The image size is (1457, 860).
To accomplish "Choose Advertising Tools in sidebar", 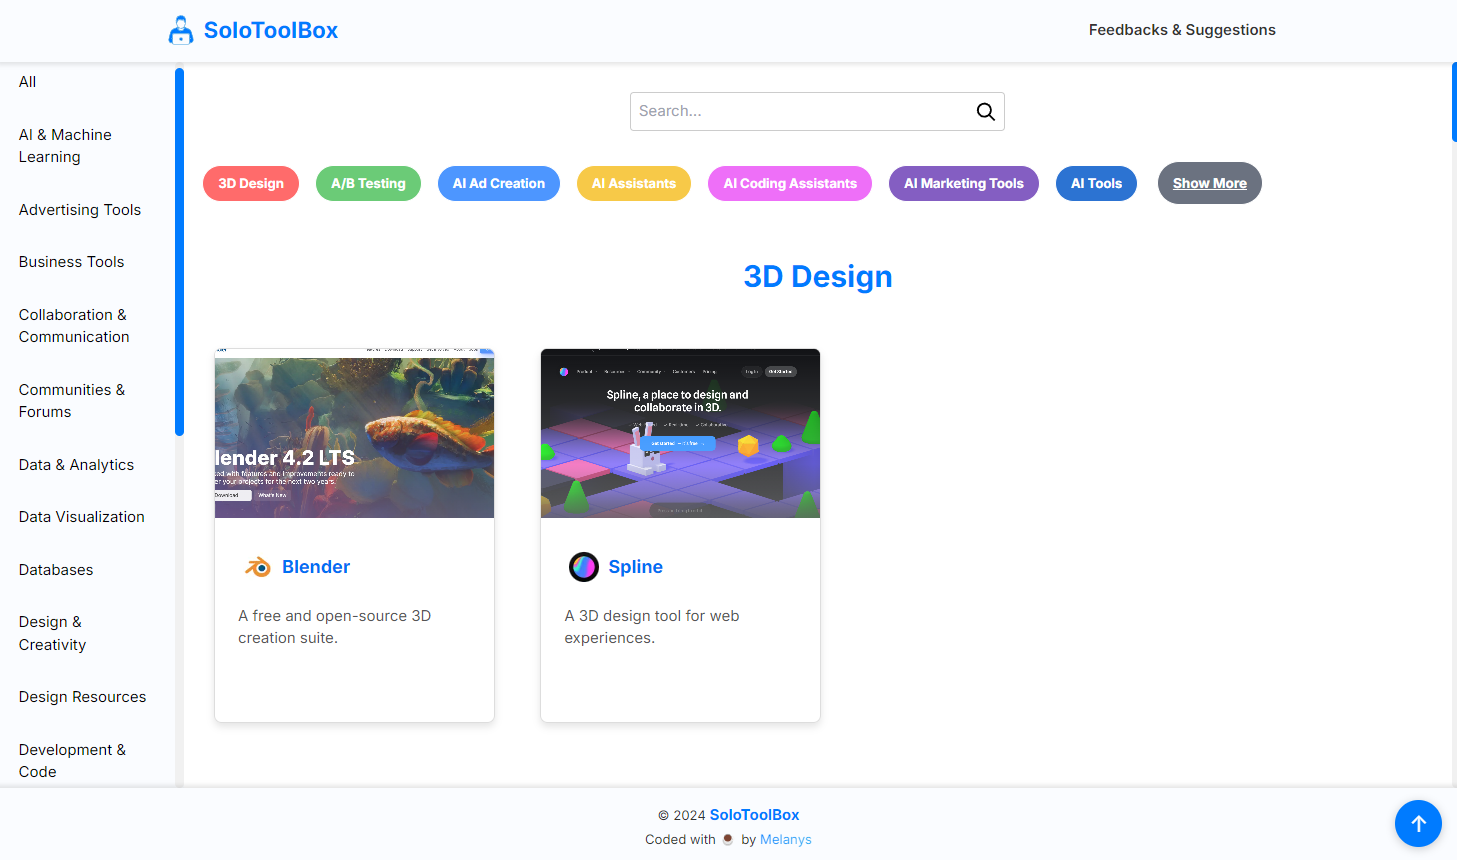I will [x=80, y=210].
